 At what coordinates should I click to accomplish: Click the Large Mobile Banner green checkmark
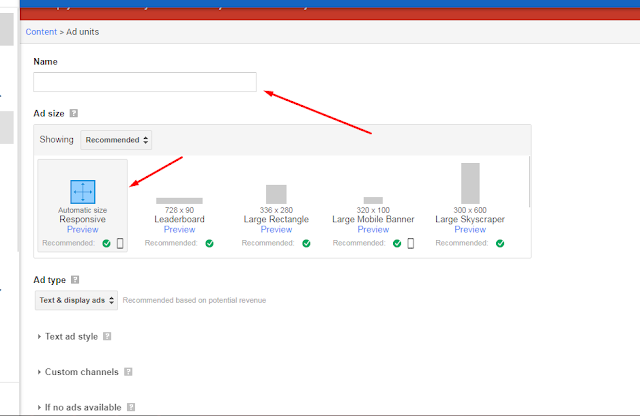pyautogui.click(x=397, y=243)
